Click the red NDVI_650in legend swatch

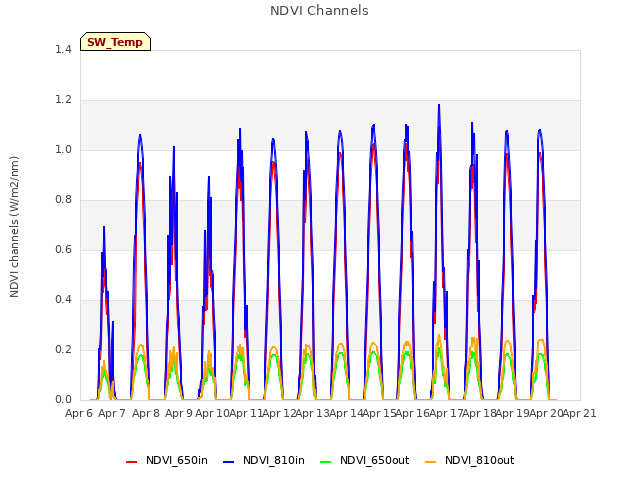point(131,462)
